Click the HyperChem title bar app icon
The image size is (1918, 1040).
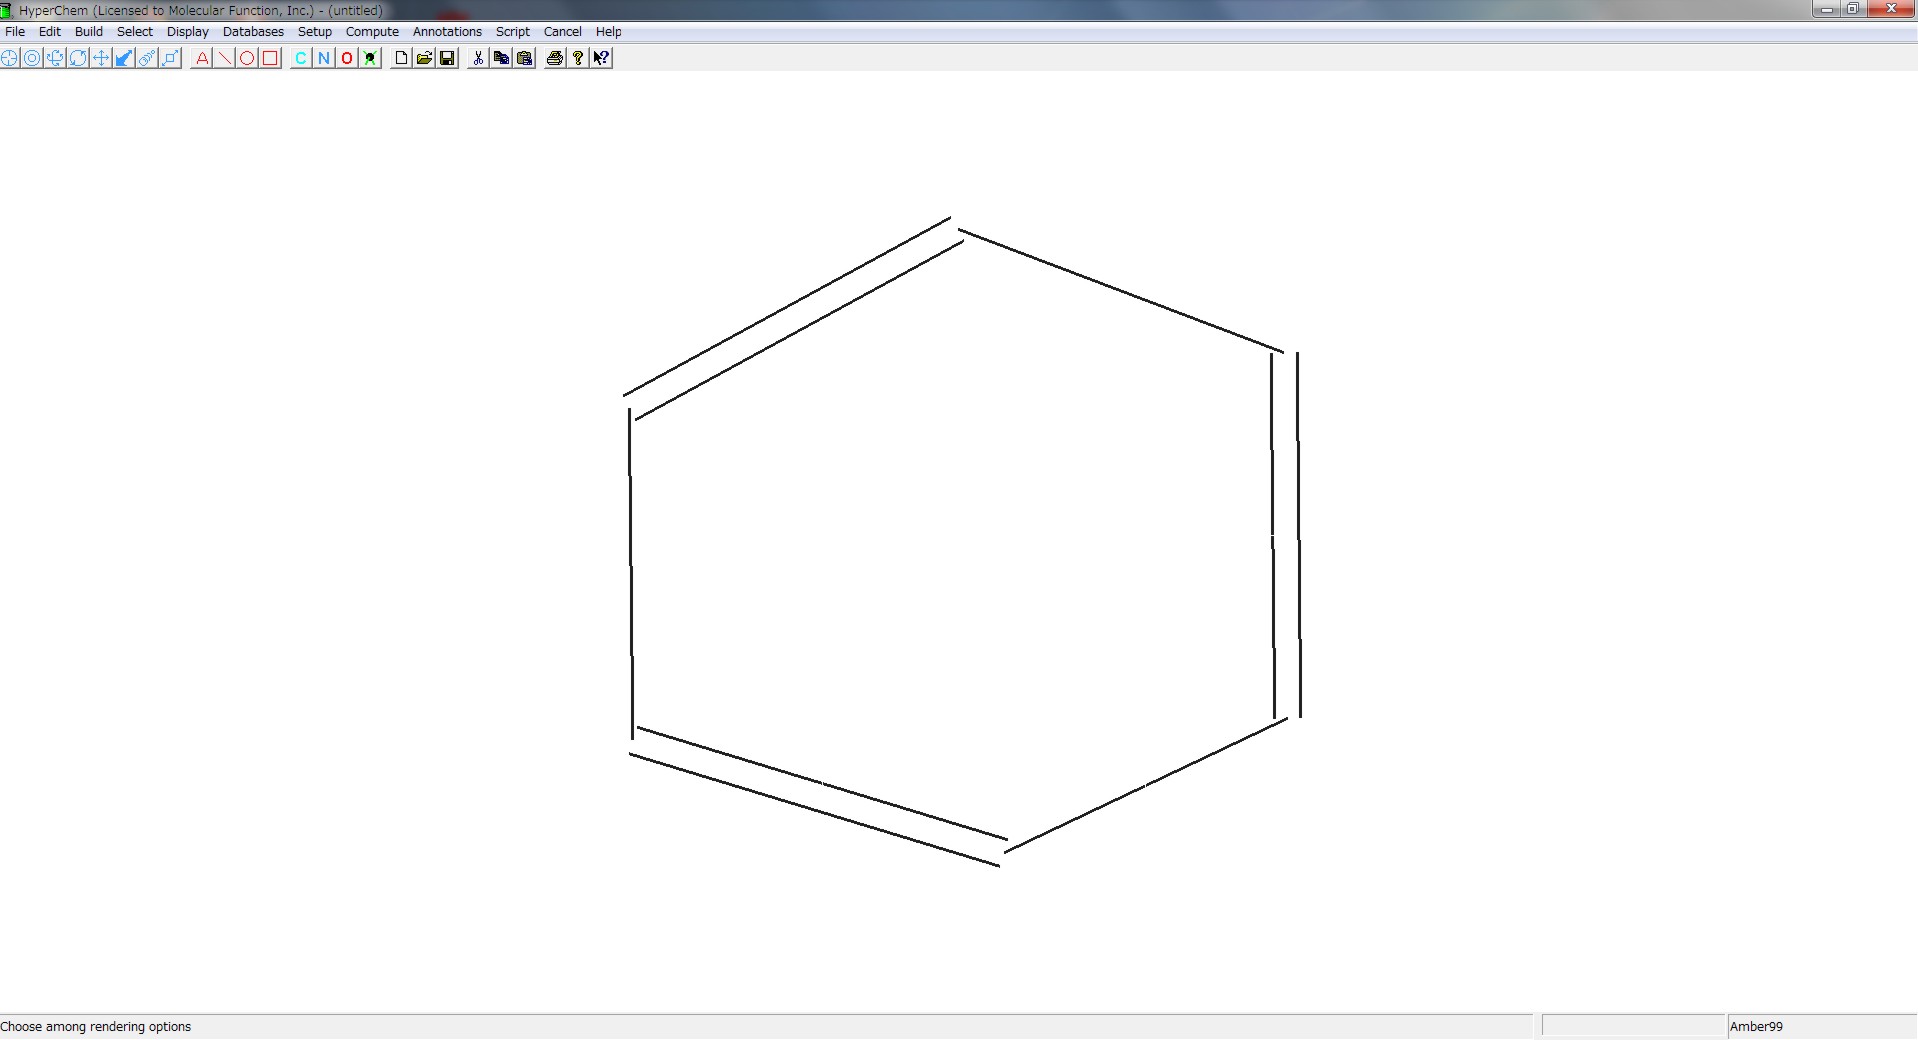pyautogui.click(x=7, y=10)
